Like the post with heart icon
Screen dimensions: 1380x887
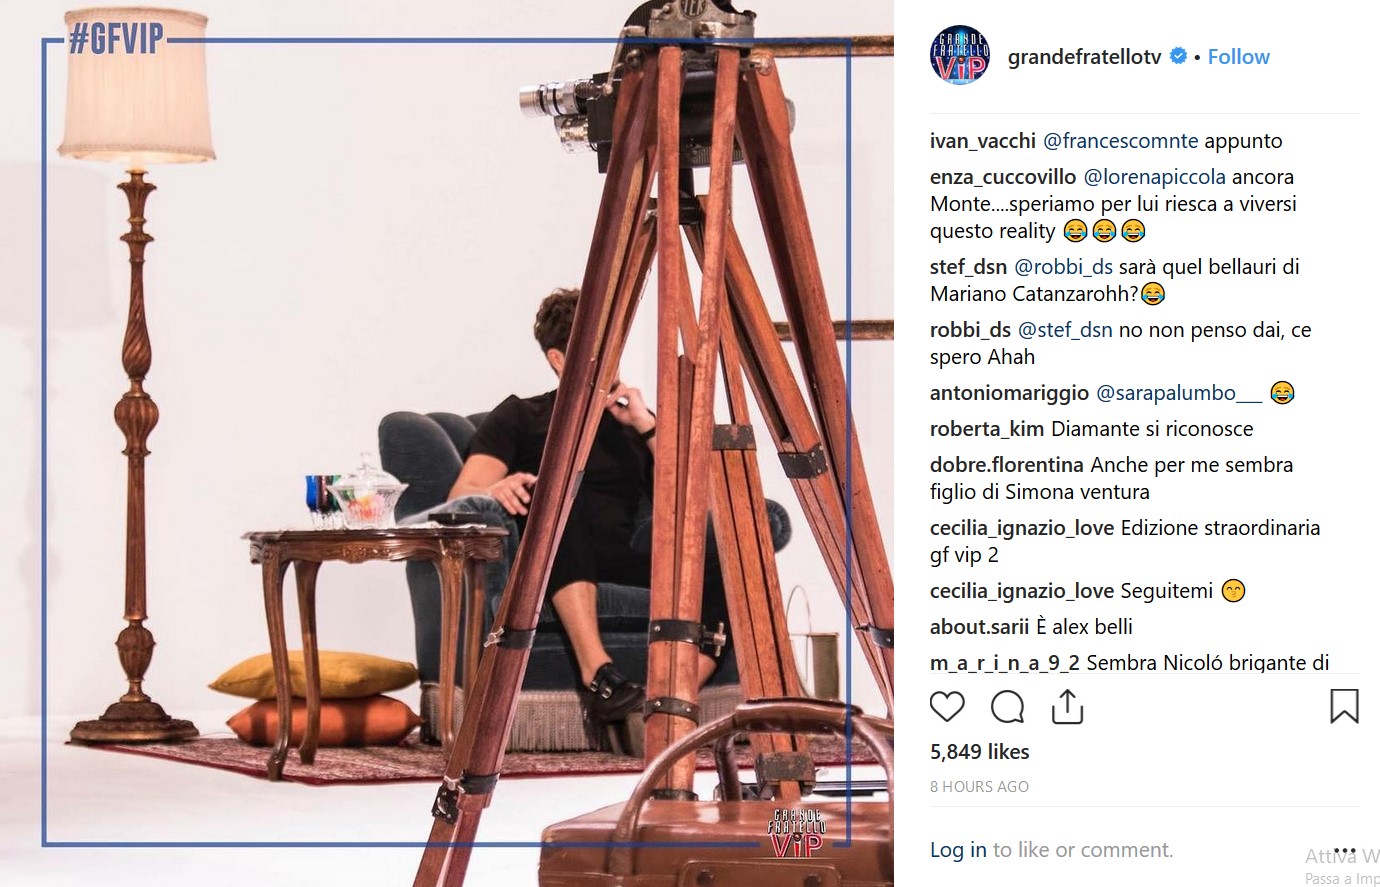947,707
